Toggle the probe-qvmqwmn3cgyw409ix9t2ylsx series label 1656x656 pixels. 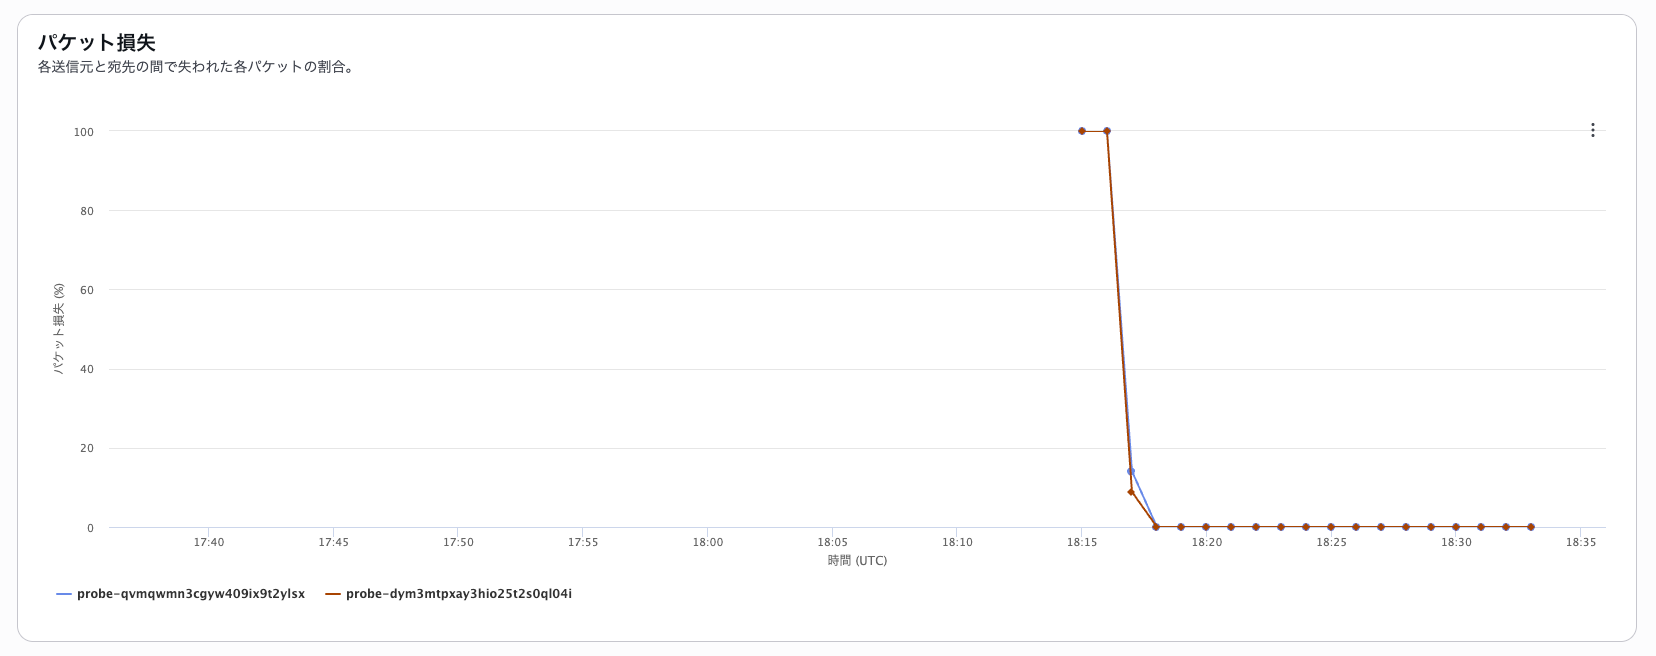(x=191, y=594)
